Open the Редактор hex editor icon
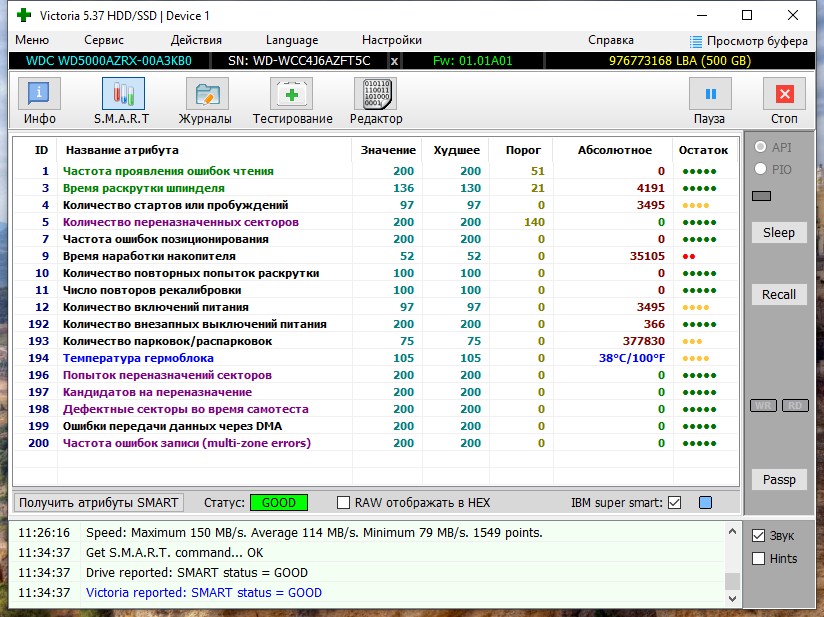This screenshot has width=824, height=617. click(x=376, y=94)
